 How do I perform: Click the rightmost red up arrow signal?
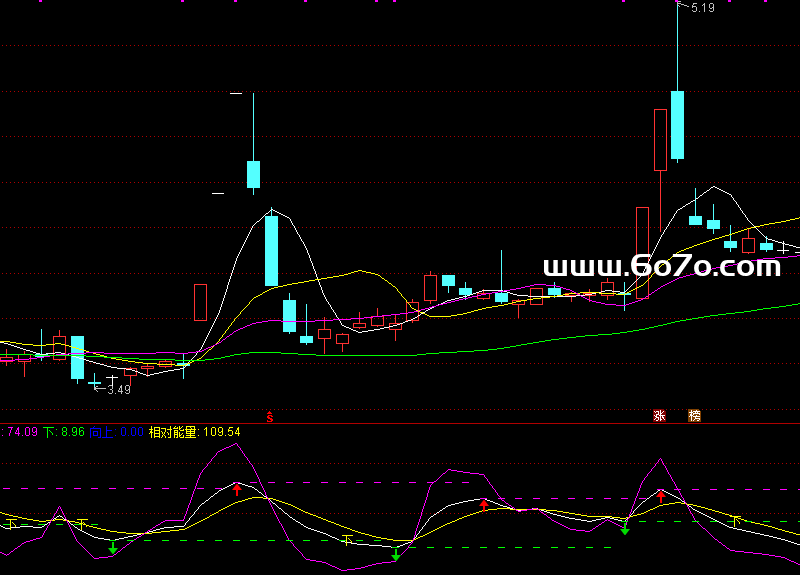(660, 496)
